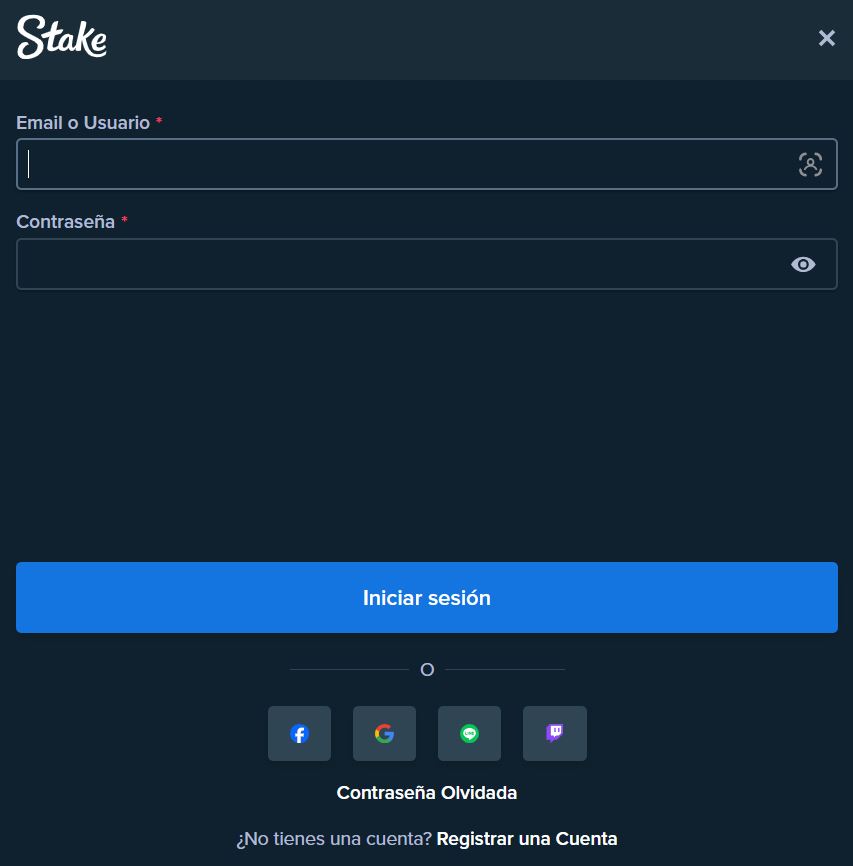Click the Email o Usuario label text

tap(83, 123)
